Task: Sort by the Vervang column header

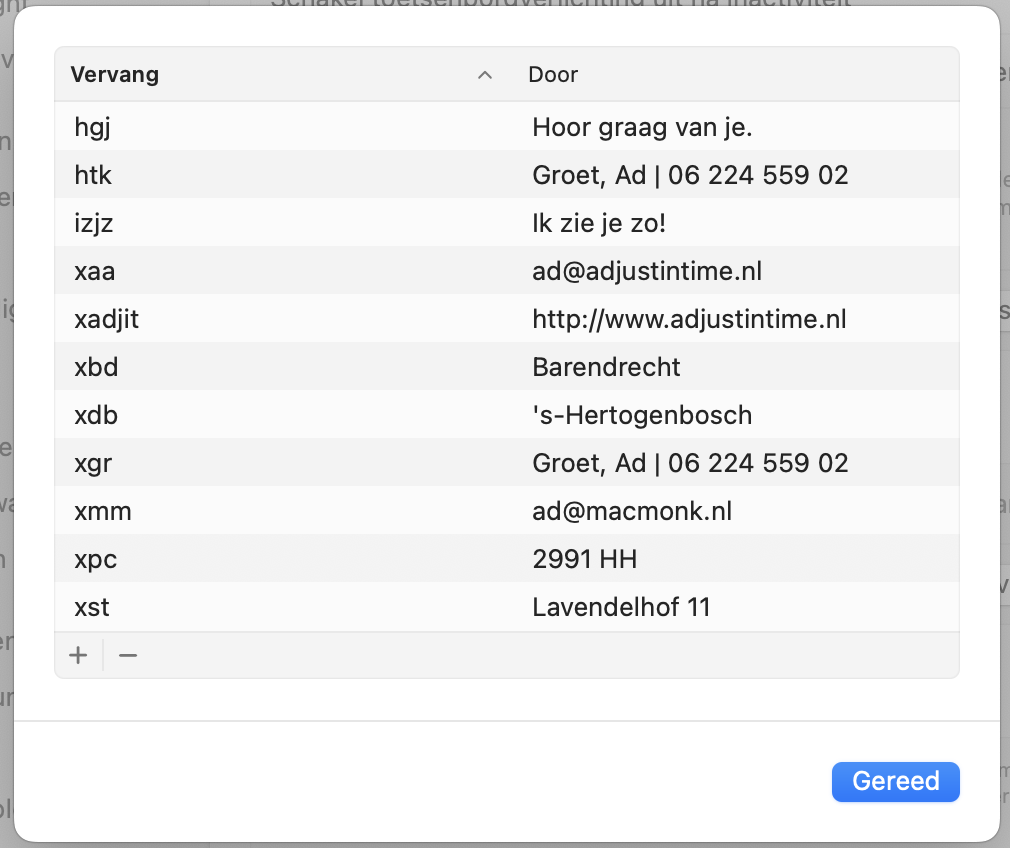Action: point(115,75)
